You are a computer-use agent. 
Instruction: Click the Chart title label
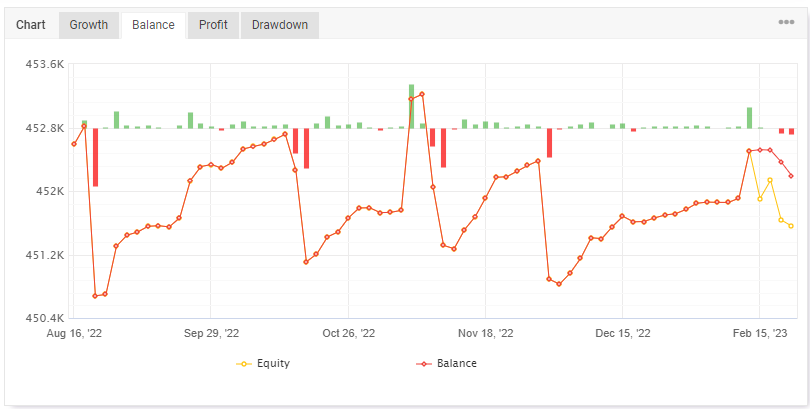(31, 25)
